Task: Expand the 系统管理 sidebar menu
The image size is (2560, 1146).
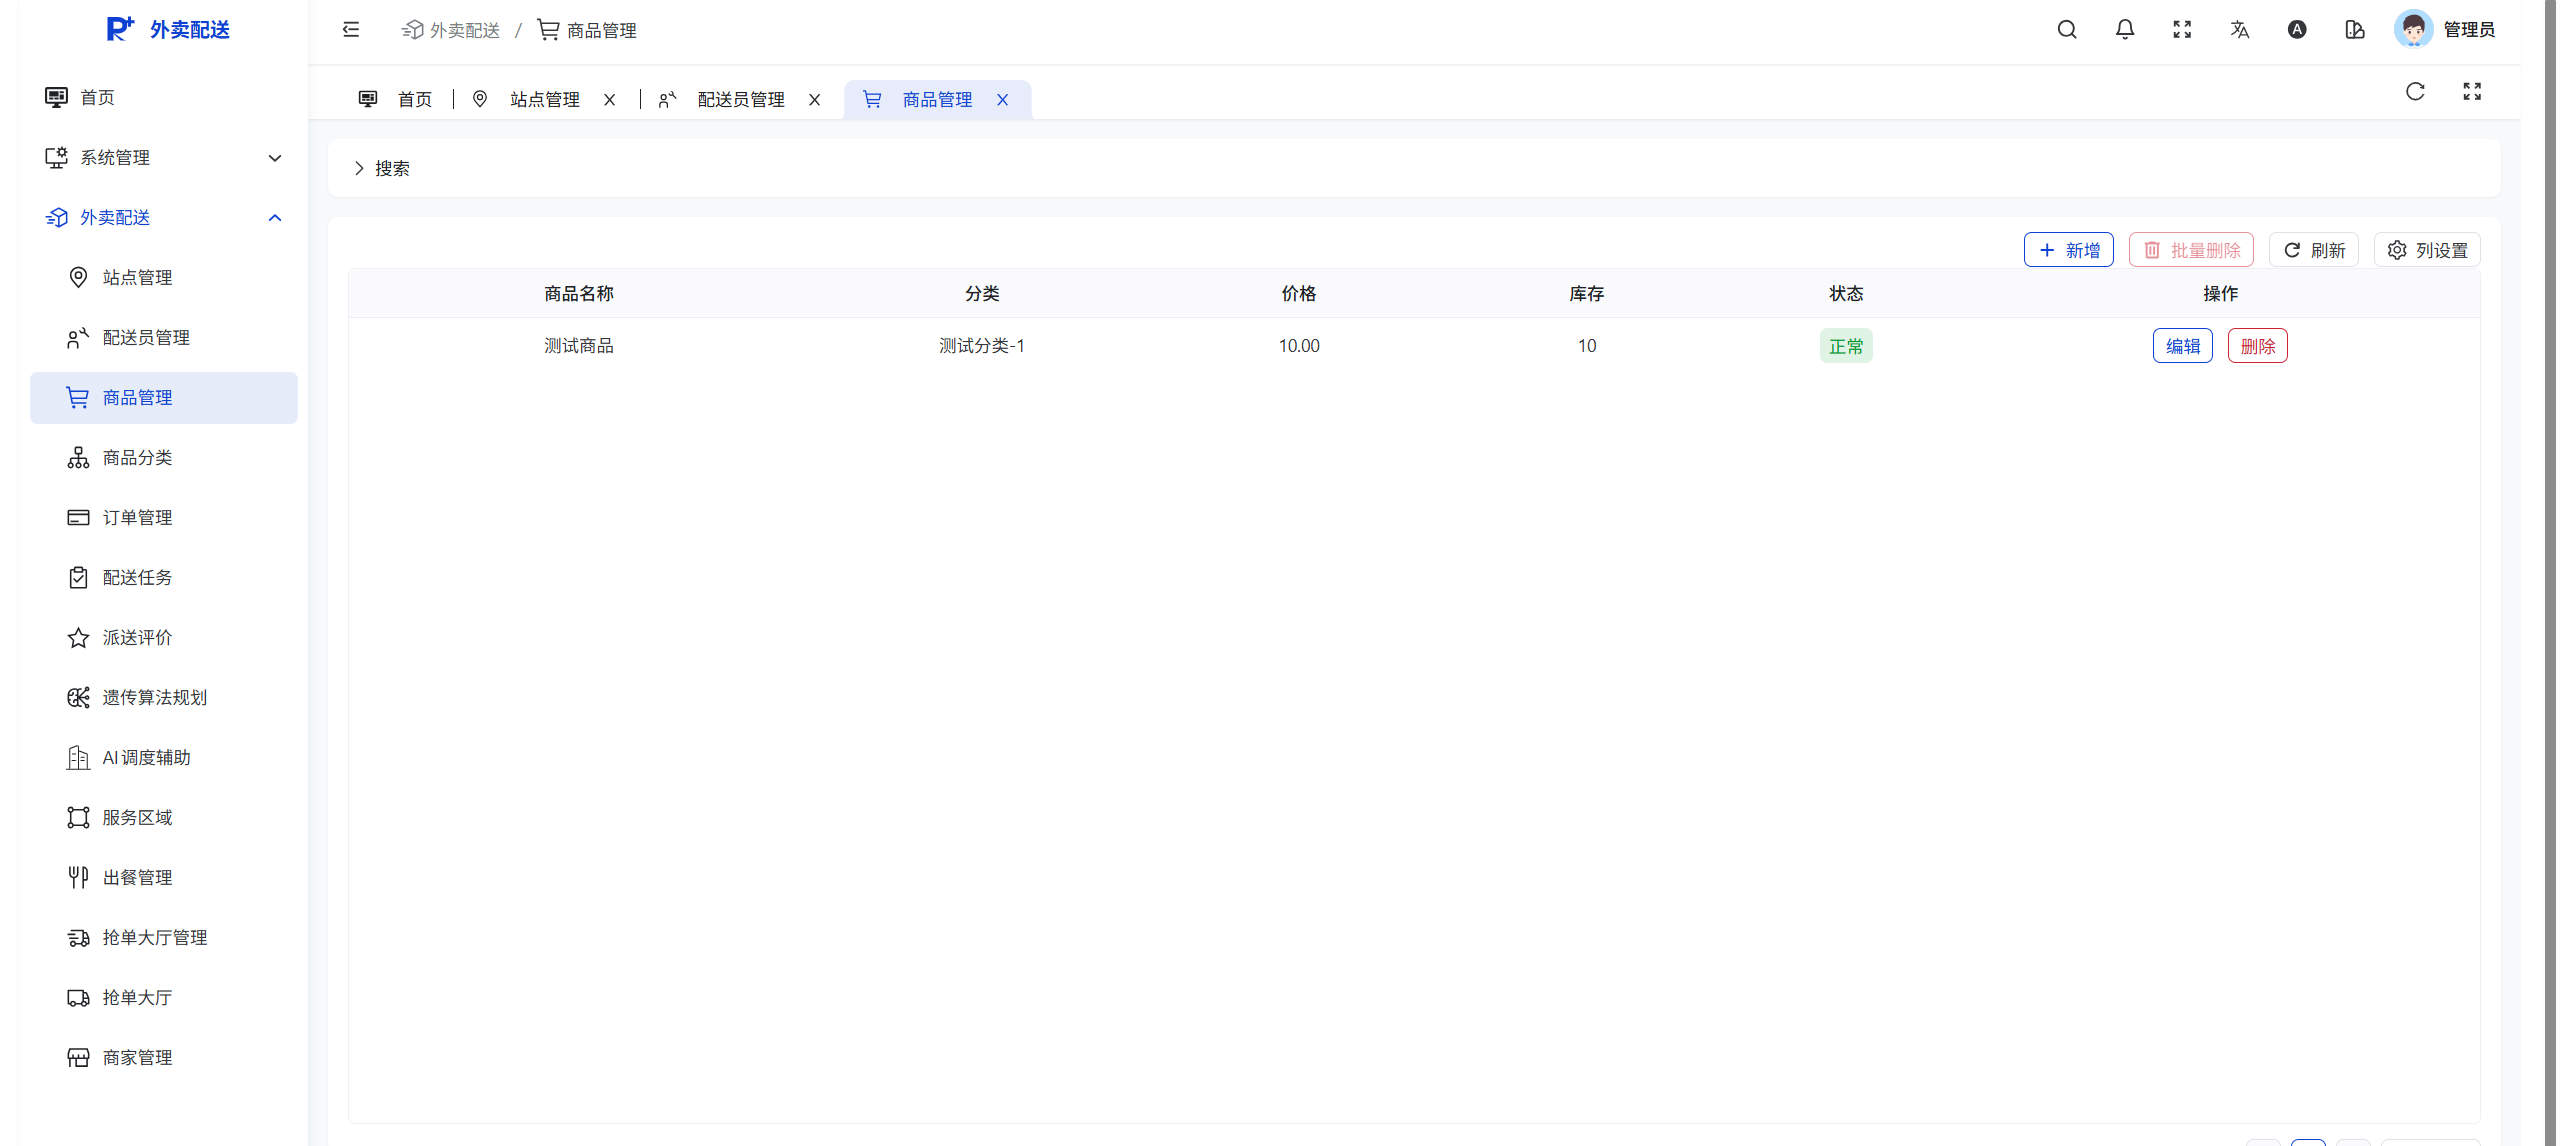Action: (x=163, y=158)
